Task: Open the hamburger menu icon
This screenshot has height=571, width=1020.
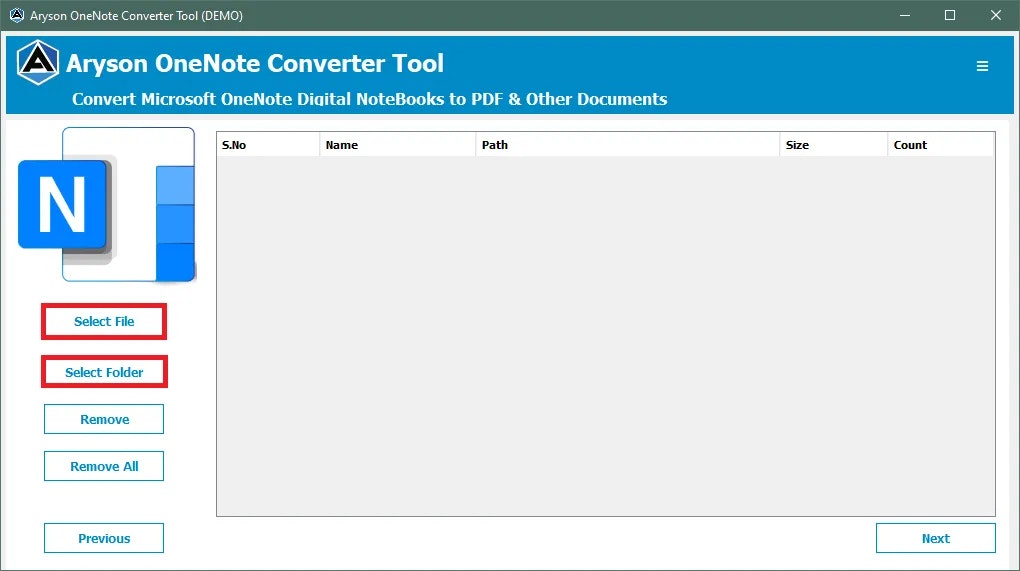Action: point(982,66)
